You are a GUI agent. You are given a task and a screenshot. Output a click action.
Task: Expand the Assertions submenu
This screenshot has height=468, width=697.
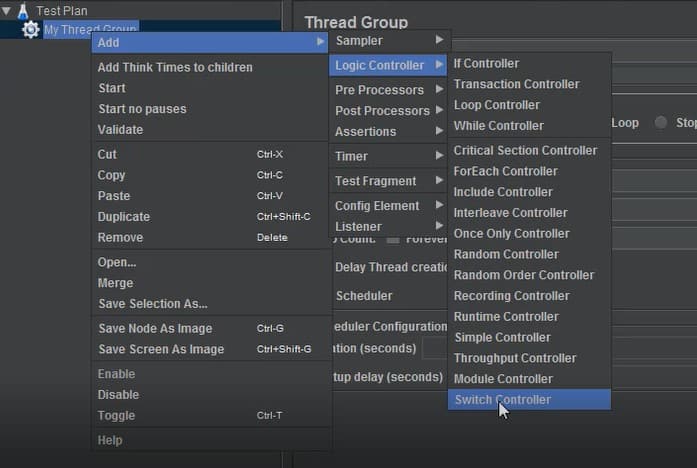(388, 132)
